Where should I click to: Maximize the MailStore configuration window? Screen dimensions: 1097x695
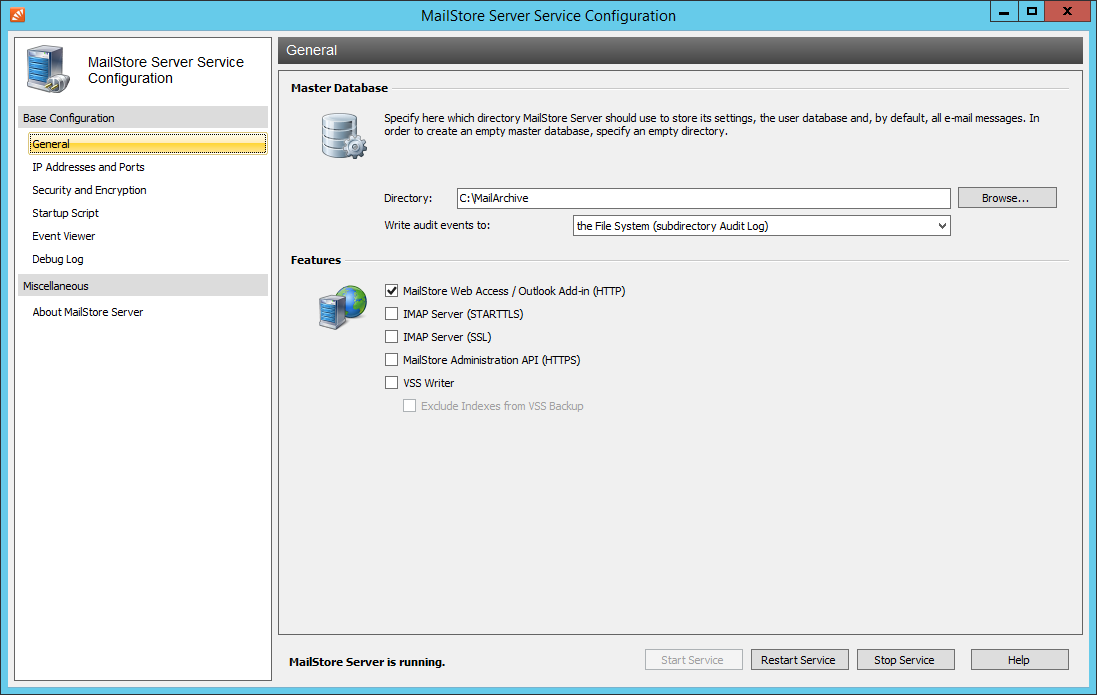[x=1031, y=11]
